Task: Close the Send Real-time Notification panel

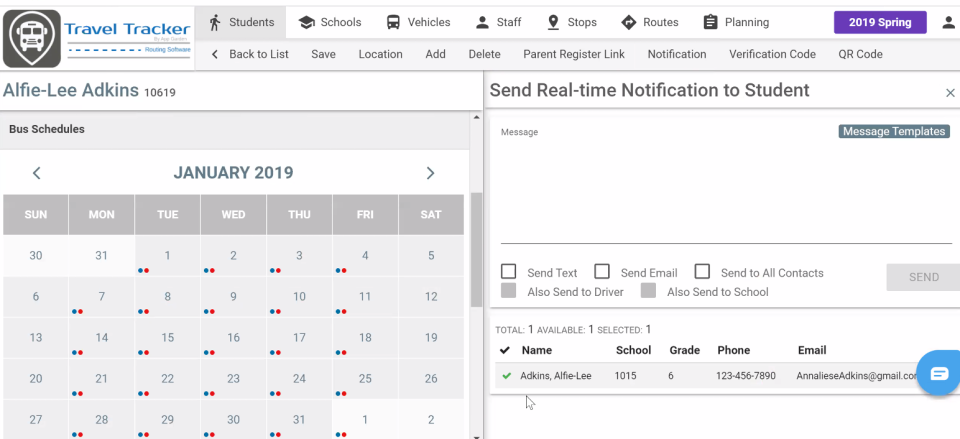Action: [x=950, y=93]
